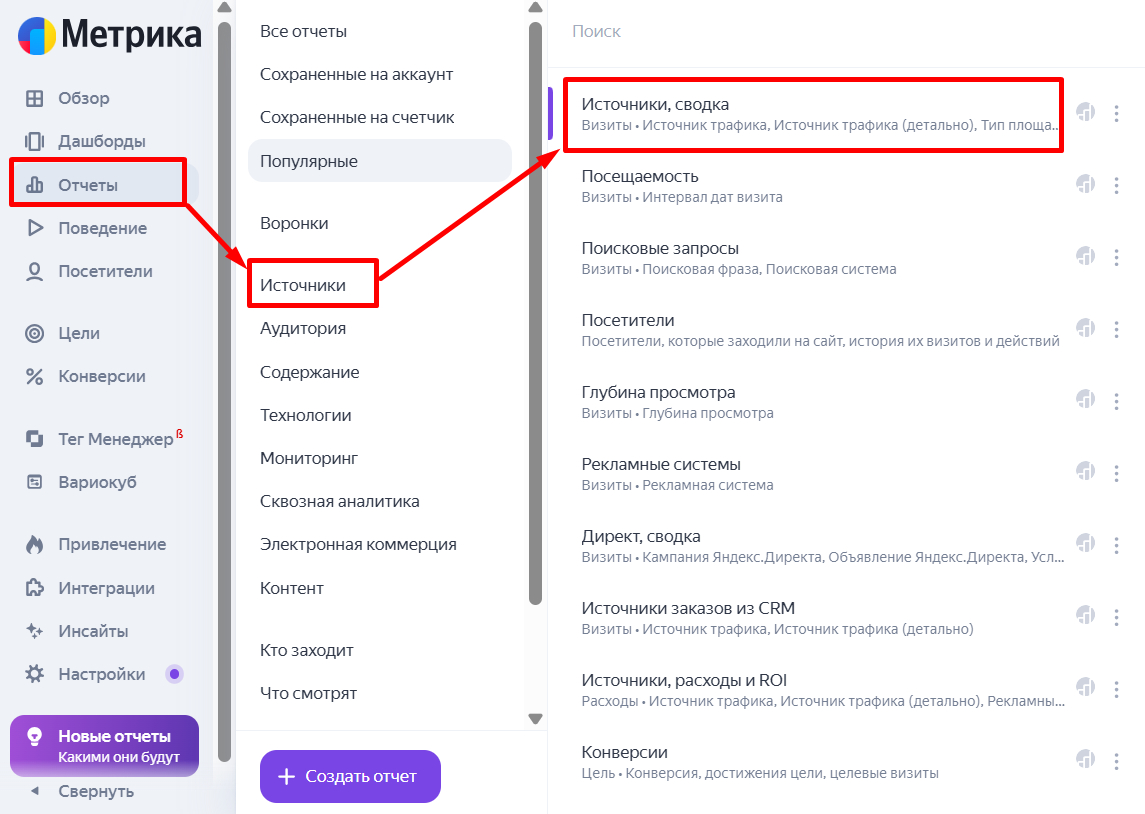The width and height of the screenshot is (1145, 814).
Task: Open three-dot menu for Конверсии report
Action: click(x=1117, y=761)
